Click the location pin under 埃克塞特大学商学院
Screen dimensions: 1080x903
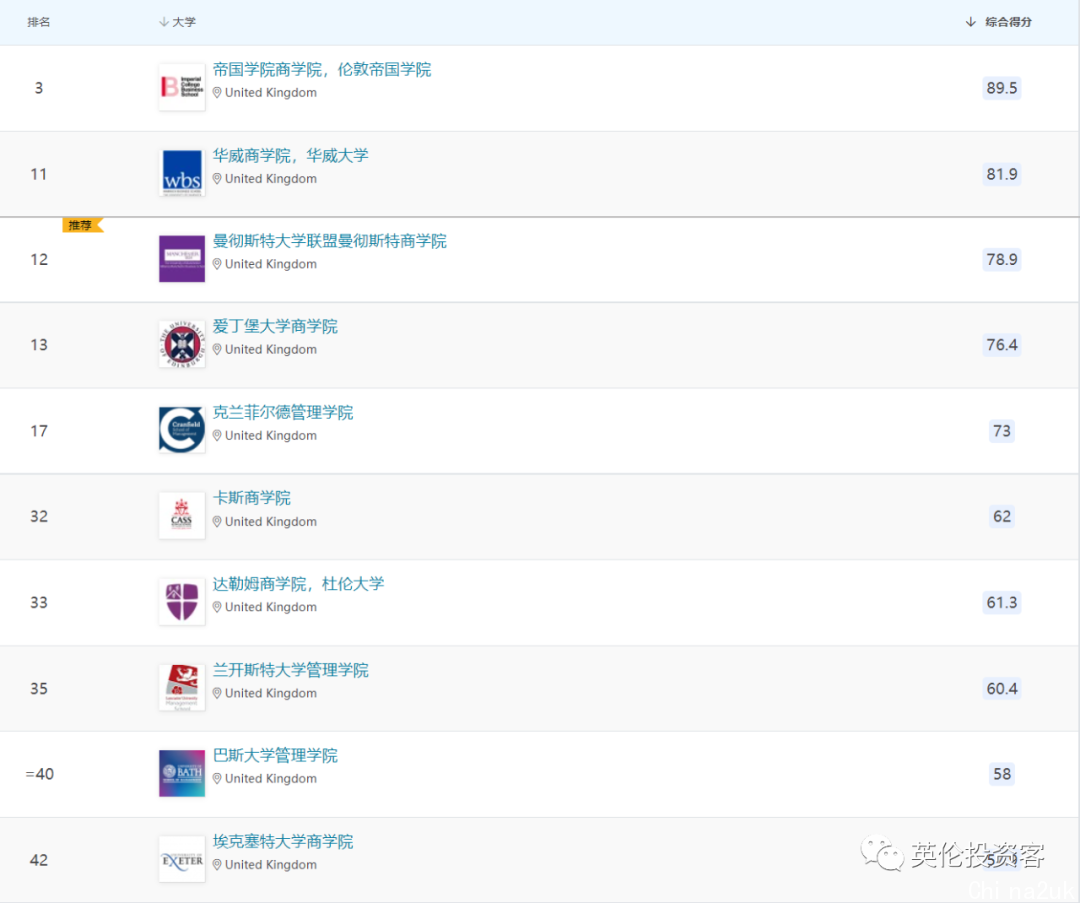(217, 864)
